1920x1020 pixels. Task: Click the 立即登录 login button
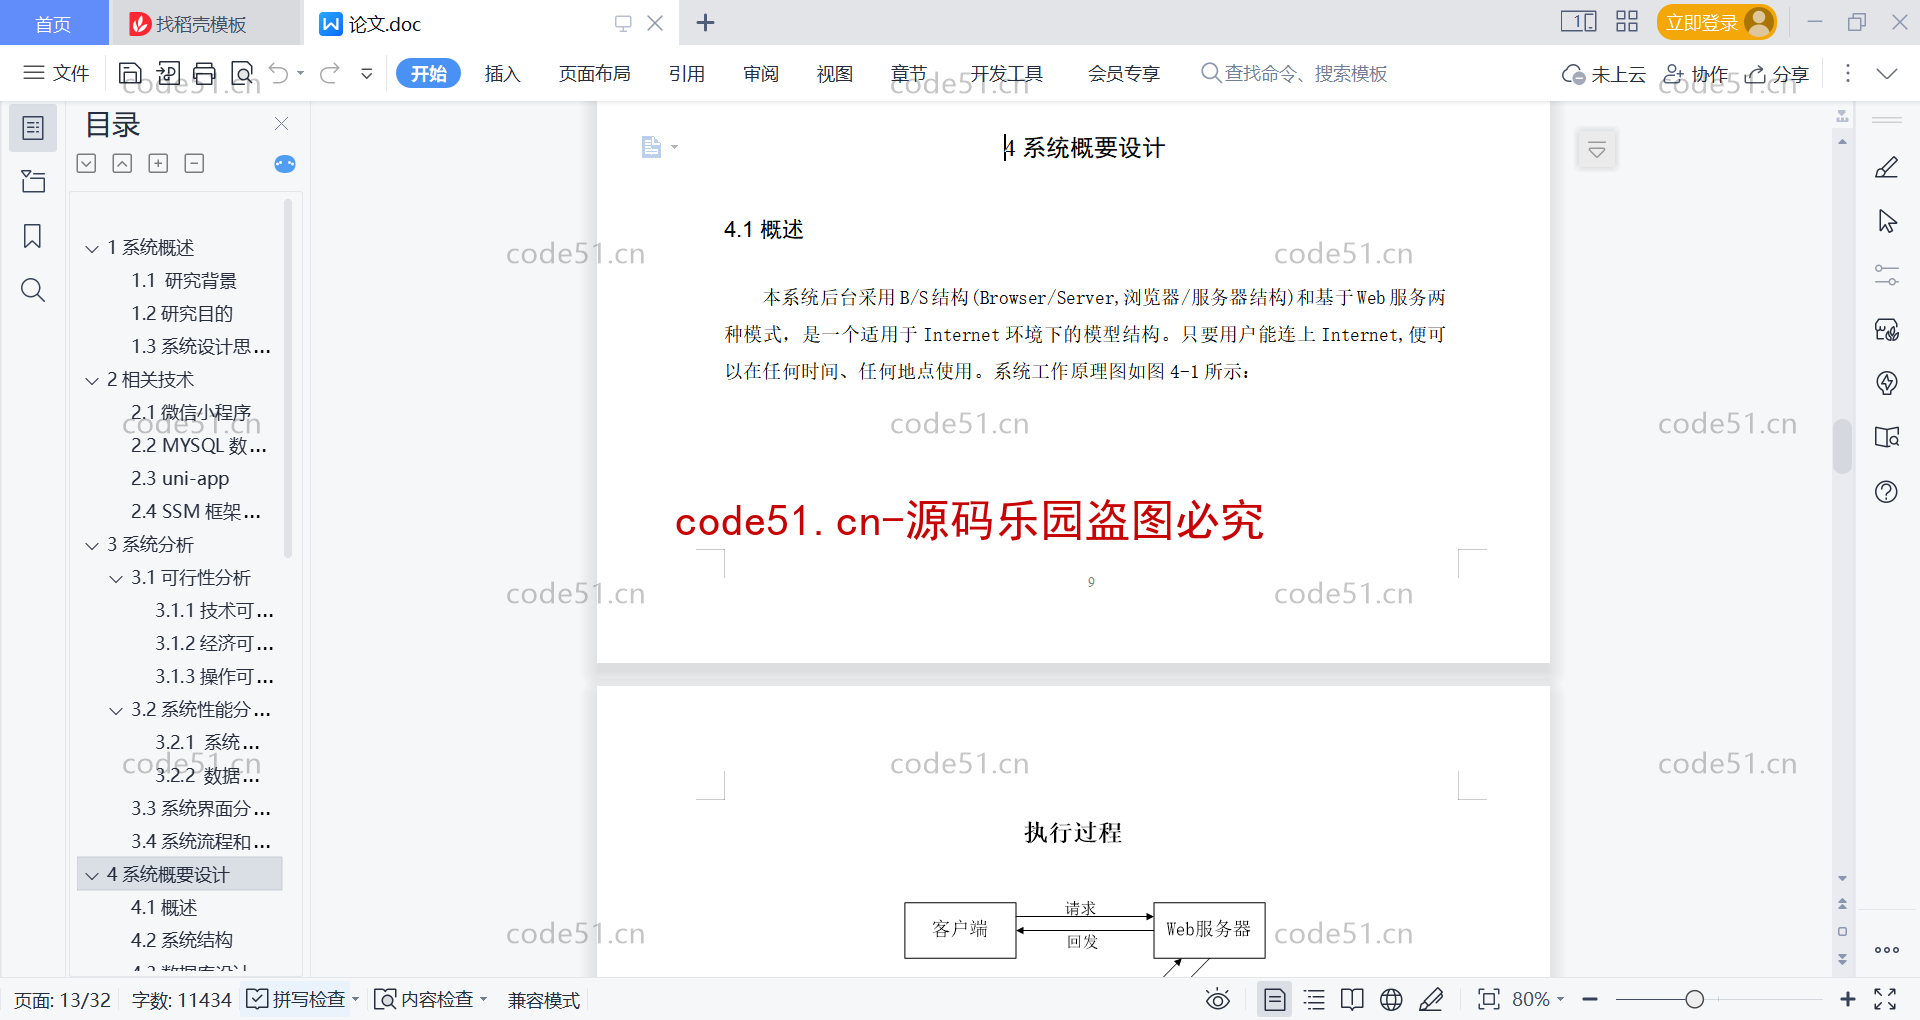[x=1716, y=22]
